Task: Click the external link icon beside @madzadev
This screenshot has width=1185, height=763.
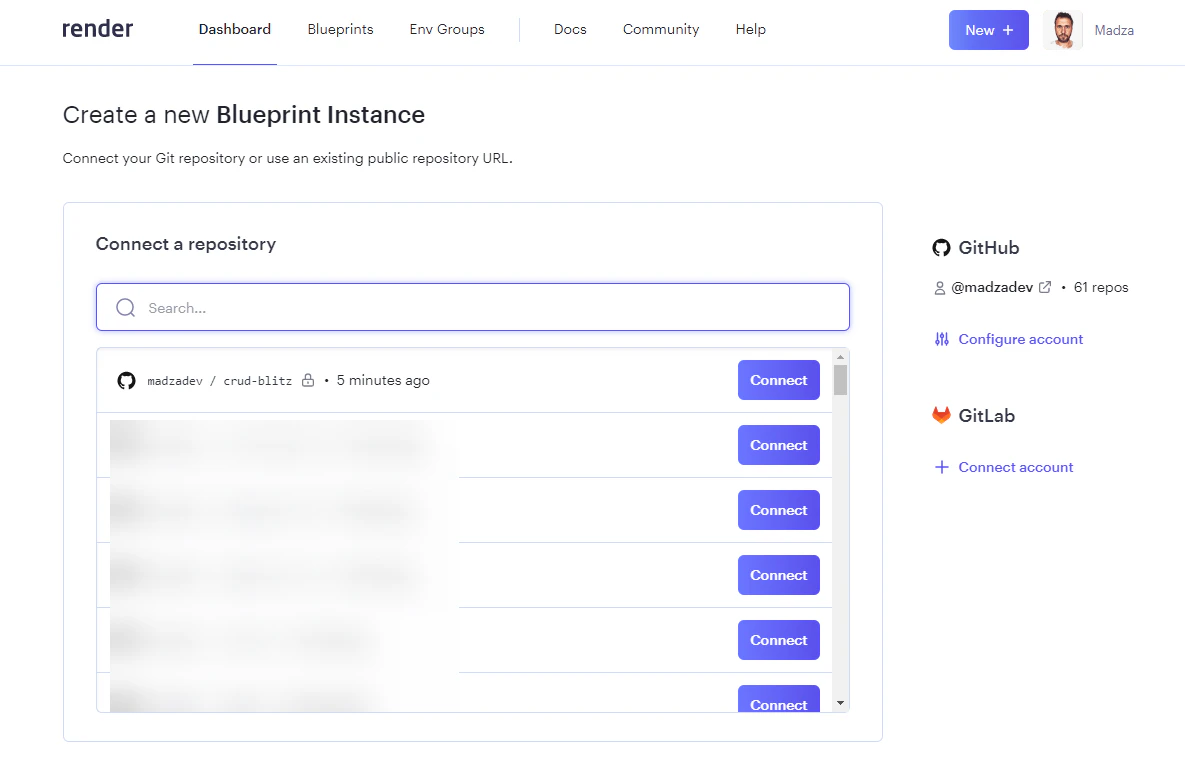Action: 1046,286
